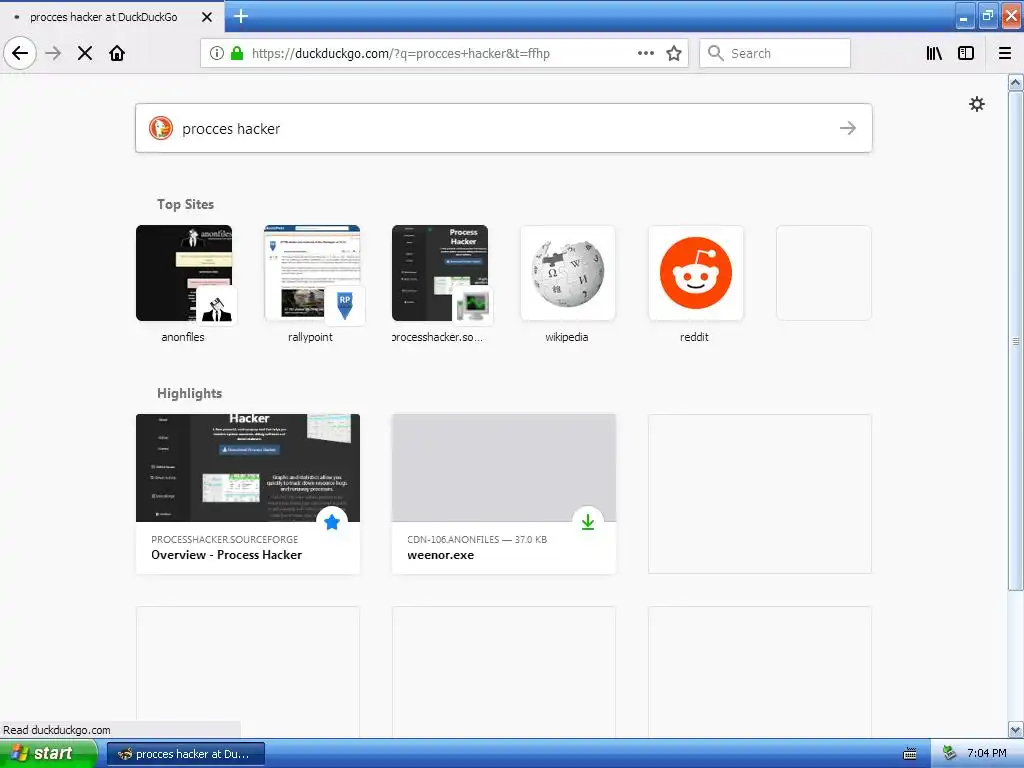
Task: Open the Firefox hamburger menu
Action: 1005,53
